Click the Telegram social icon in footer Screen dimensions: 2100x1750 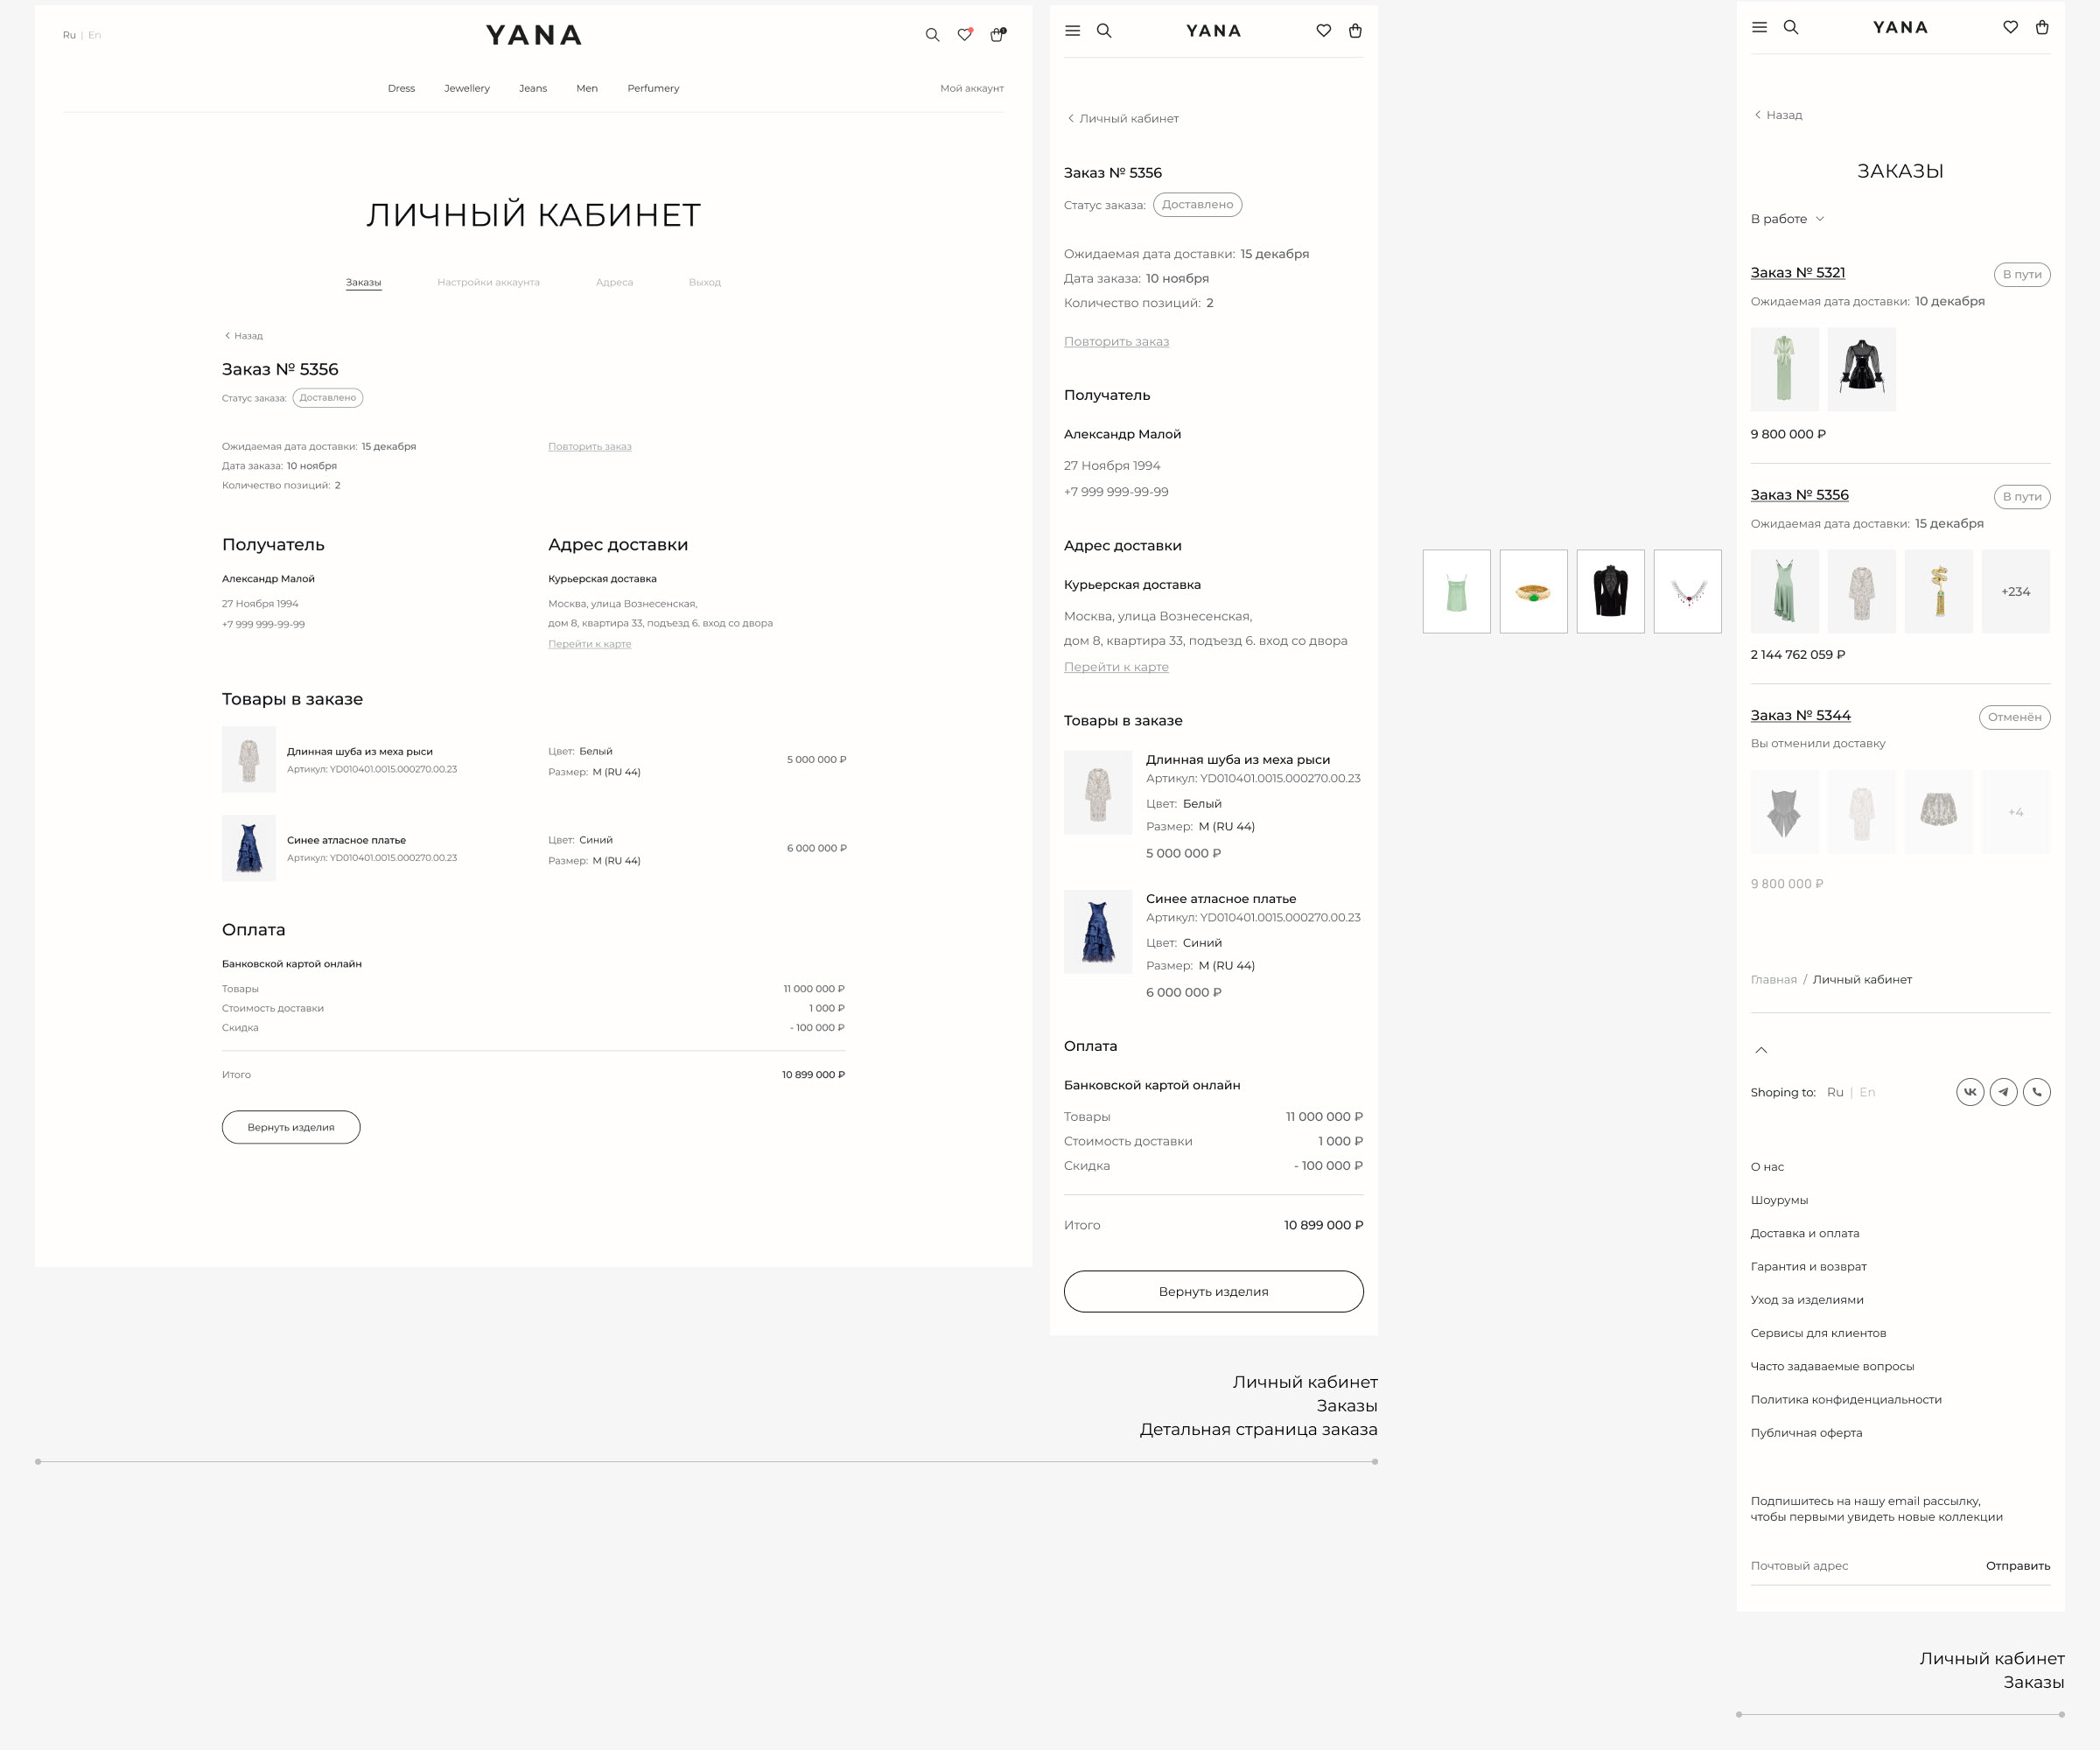[x=2003, y=1092]
